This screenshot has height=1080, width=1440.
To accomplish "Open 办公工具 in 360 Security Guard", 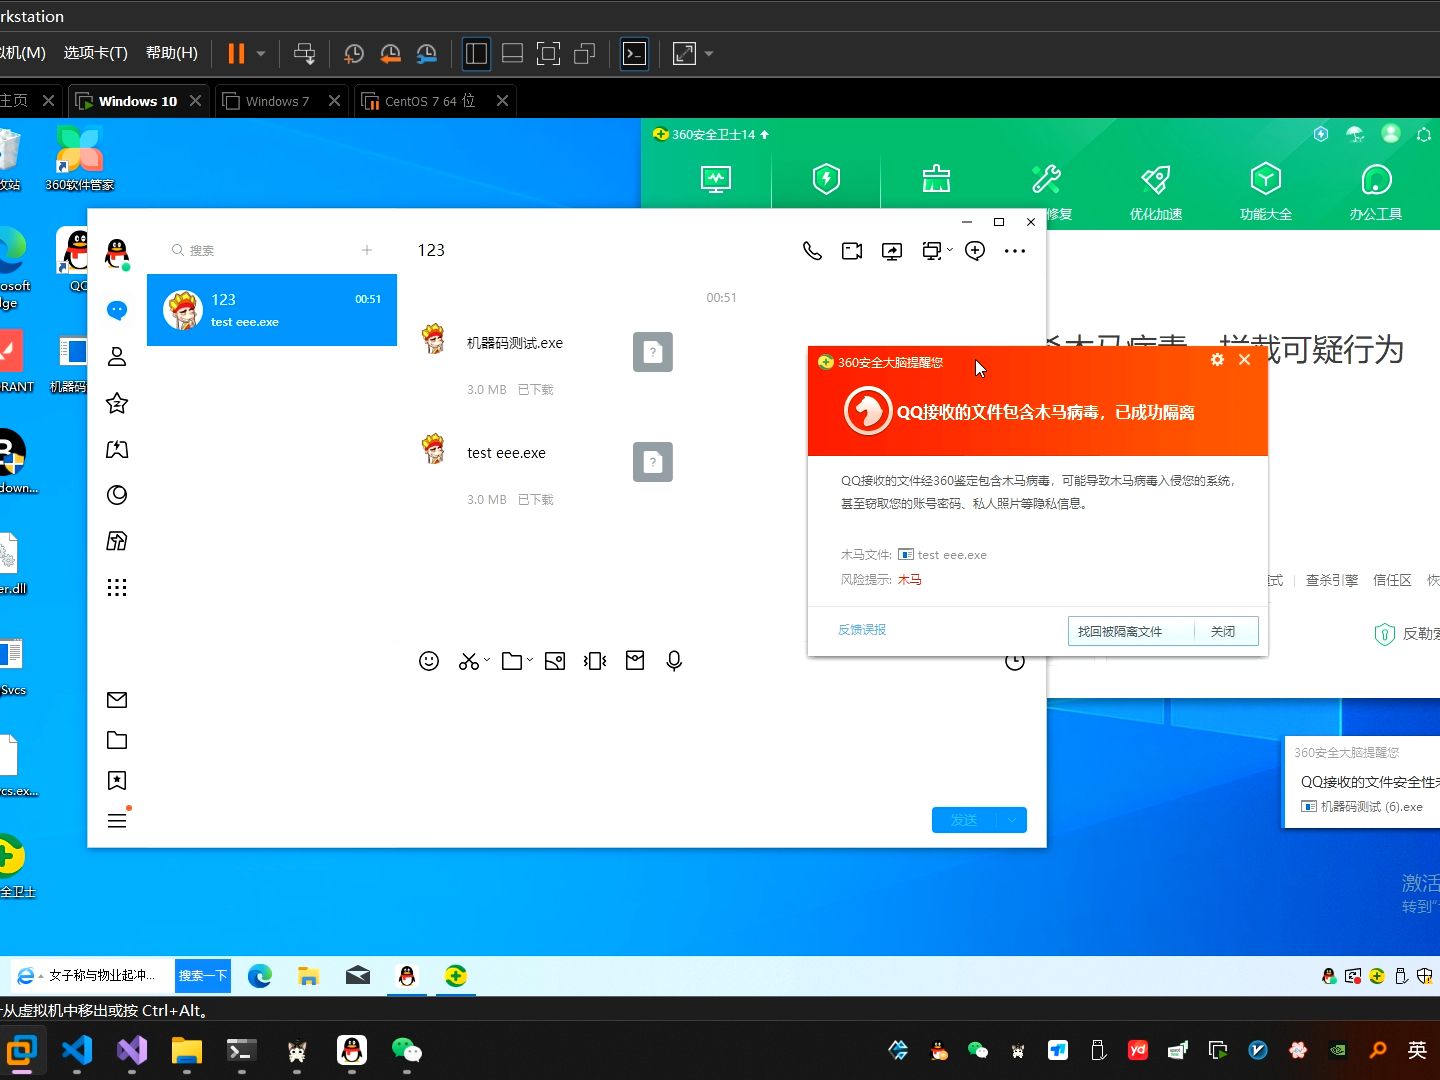I will (x=1376, y=191).
